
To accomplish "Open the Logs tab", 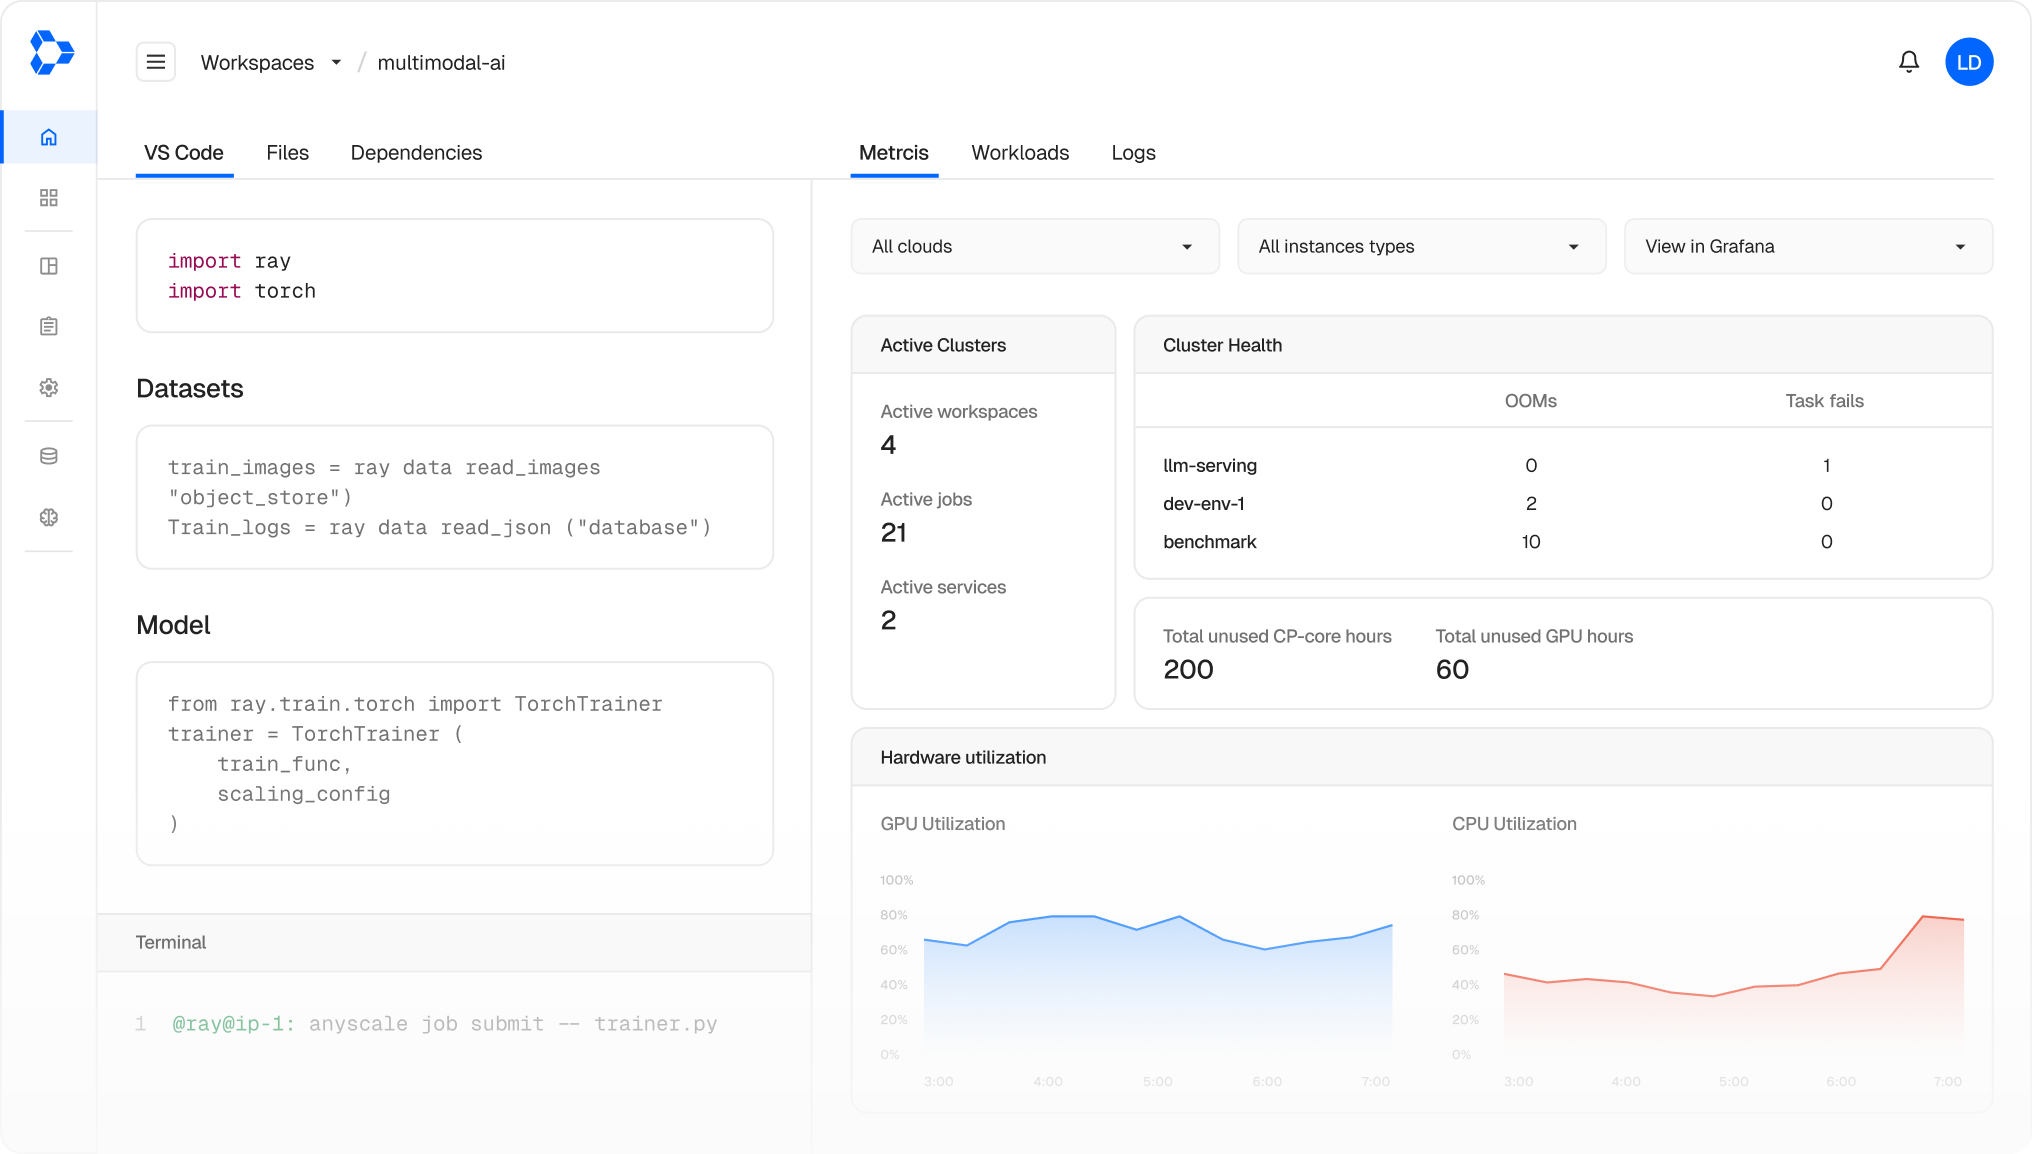I will (x=1133, y=152).
